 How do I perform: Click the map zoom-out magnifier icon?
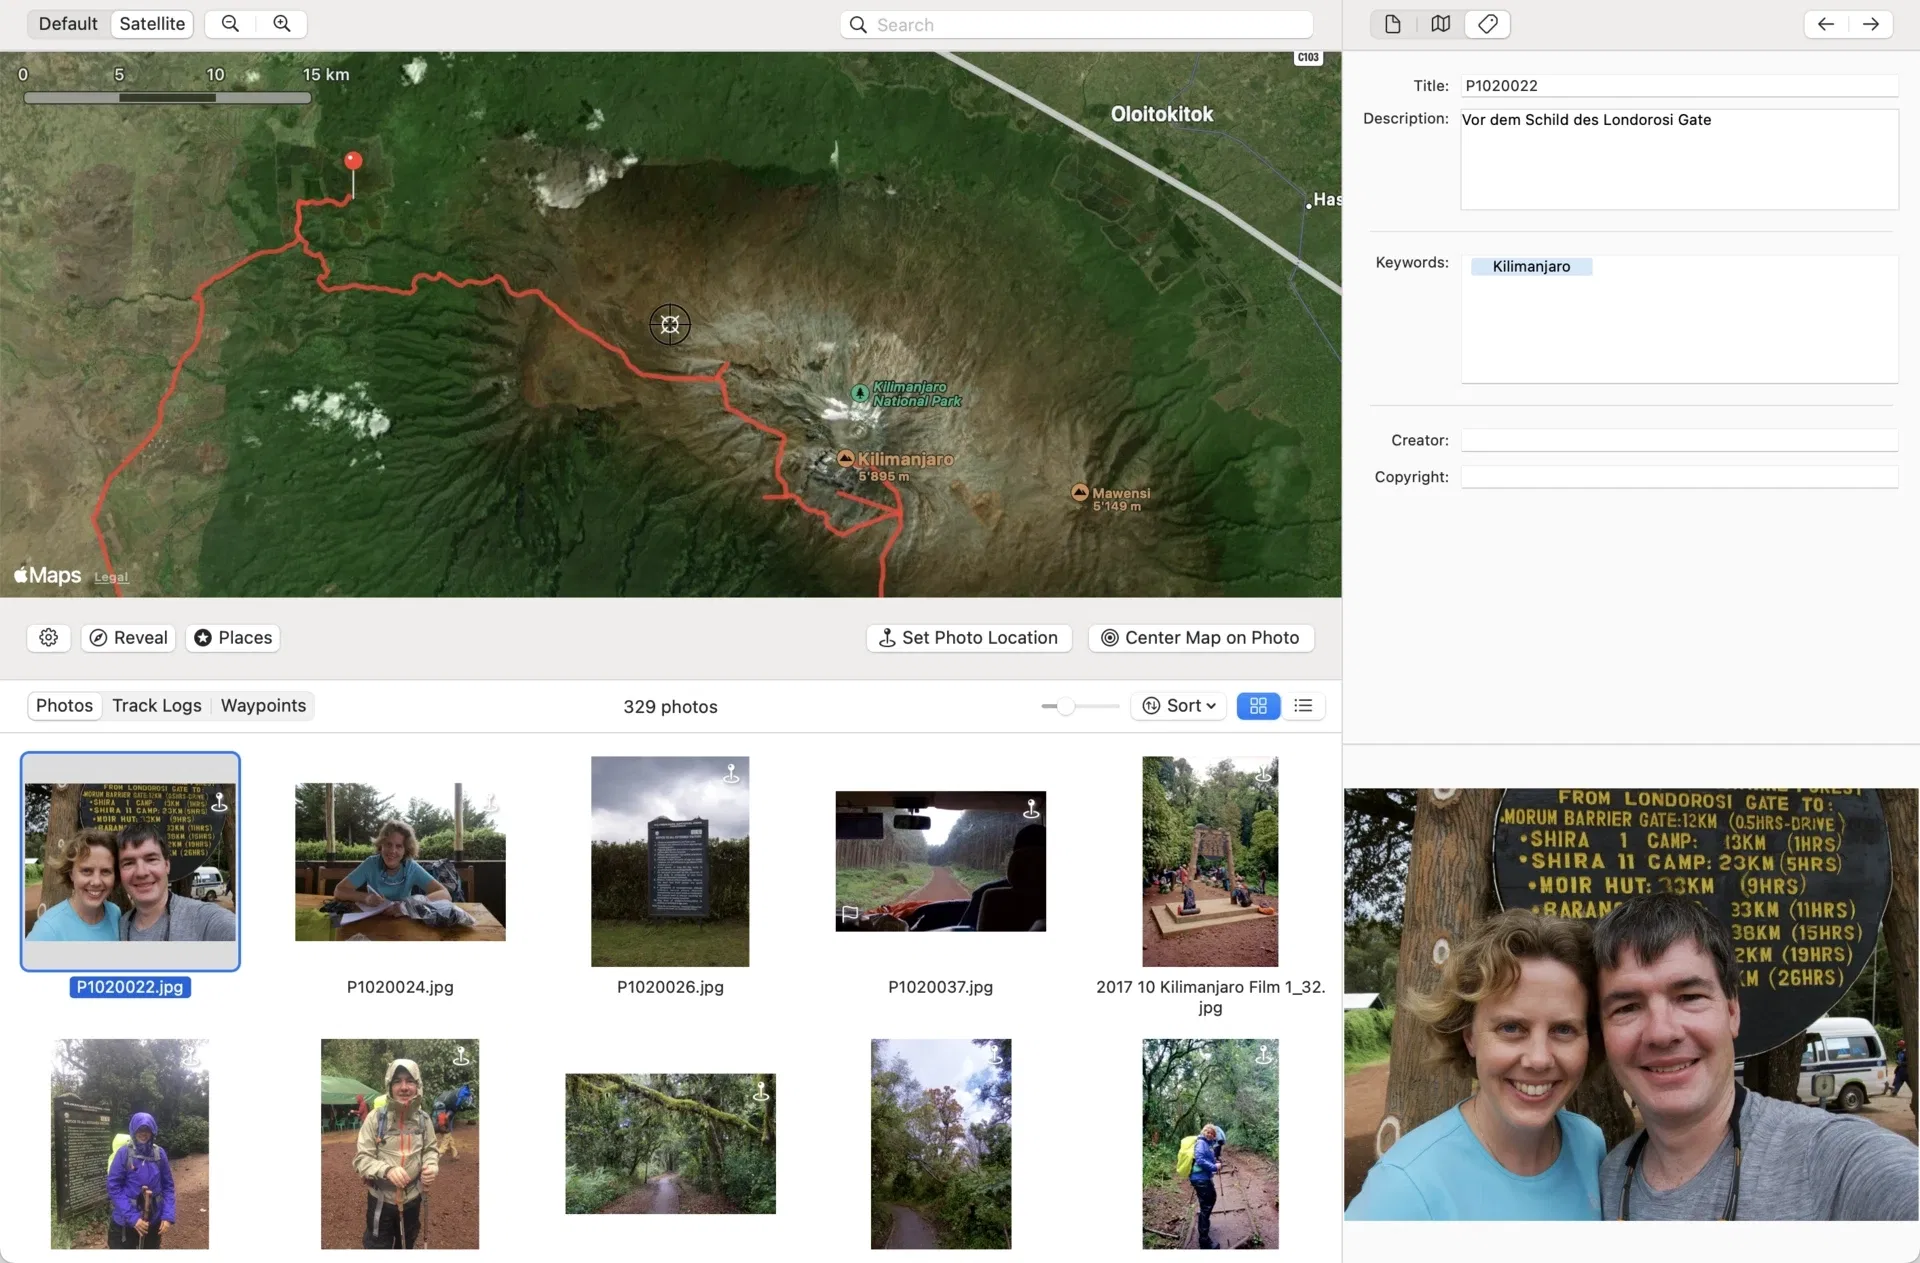229,23
